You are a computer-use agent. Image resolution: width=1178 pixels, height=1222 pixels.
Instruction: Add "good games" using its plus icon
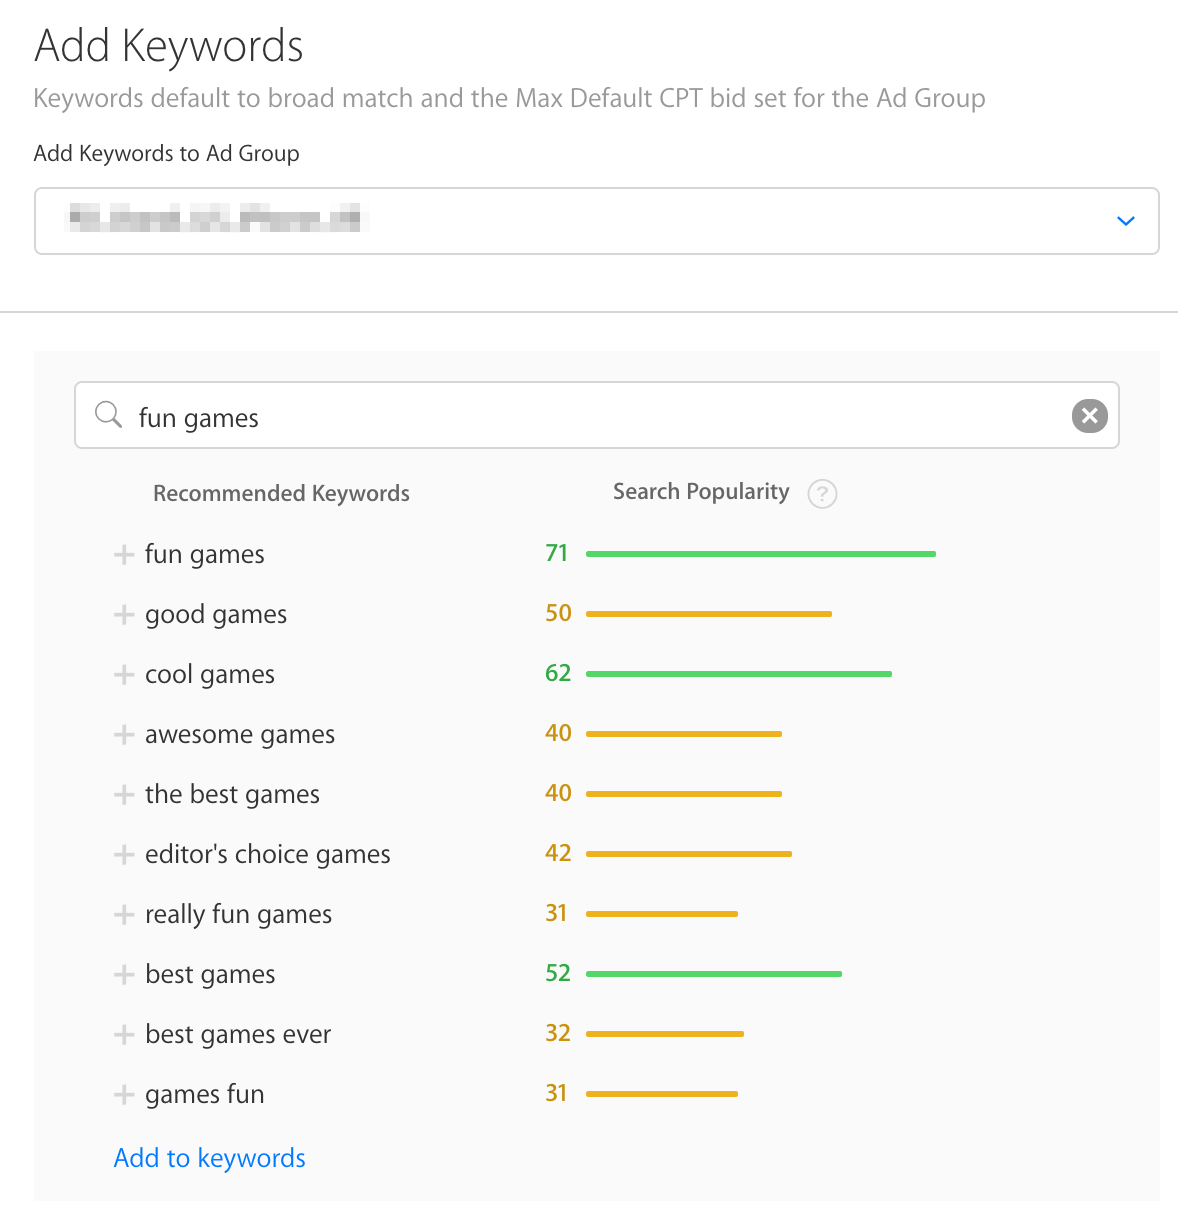pyautogui.click(x=124, y=615)
